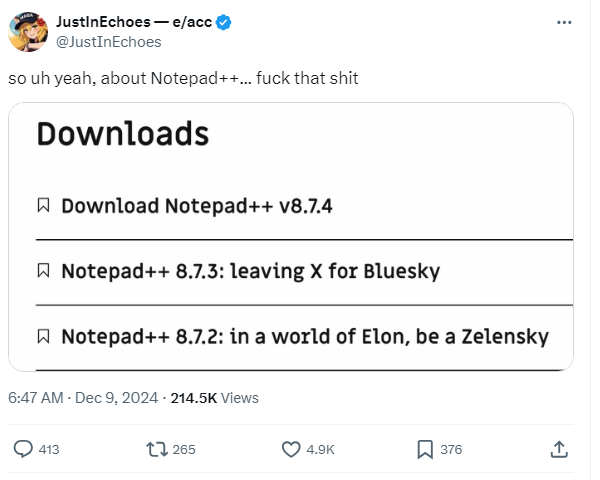Open the 6:47 AM · Dec 9, 2024 timestamp

coord(83,398)
